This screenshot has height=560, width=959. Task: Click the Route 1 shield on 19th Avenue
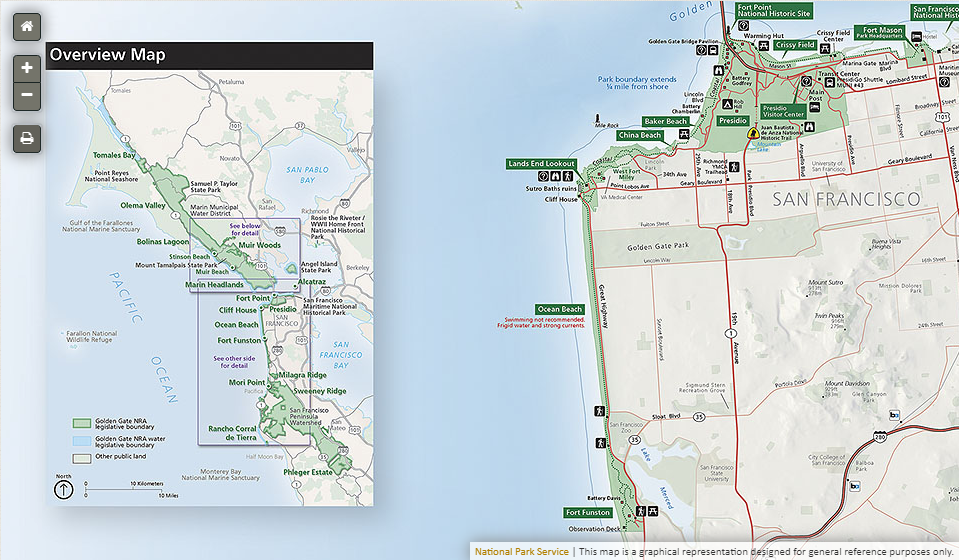click(x=730, y=333)
